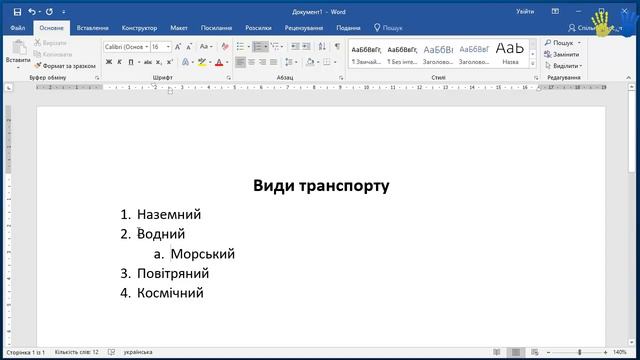The image size is (640, 360).
Task: Toggle underline (П) formatting
Action: pyautogui.click(x=131, y=62)
